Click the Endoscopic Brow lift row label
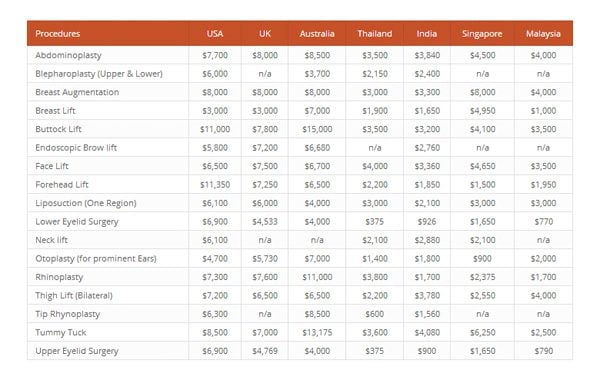This screenshot has width=600, height=380. click(76, 148)
